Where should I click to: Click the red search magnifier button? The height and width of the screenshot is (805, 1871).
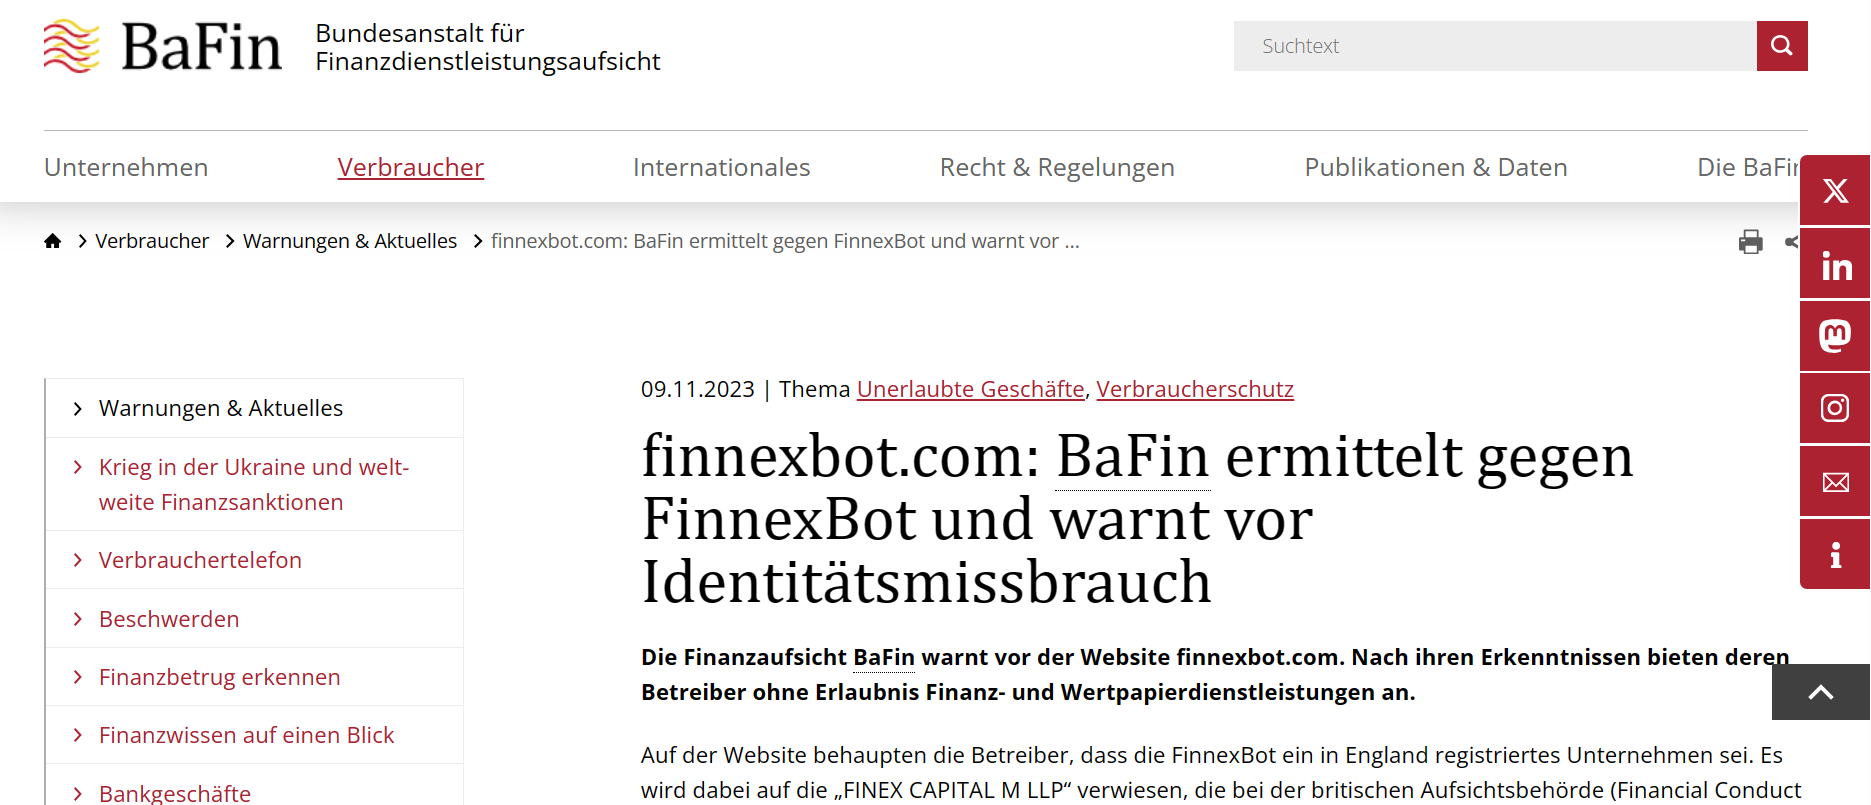(1782, 46)
